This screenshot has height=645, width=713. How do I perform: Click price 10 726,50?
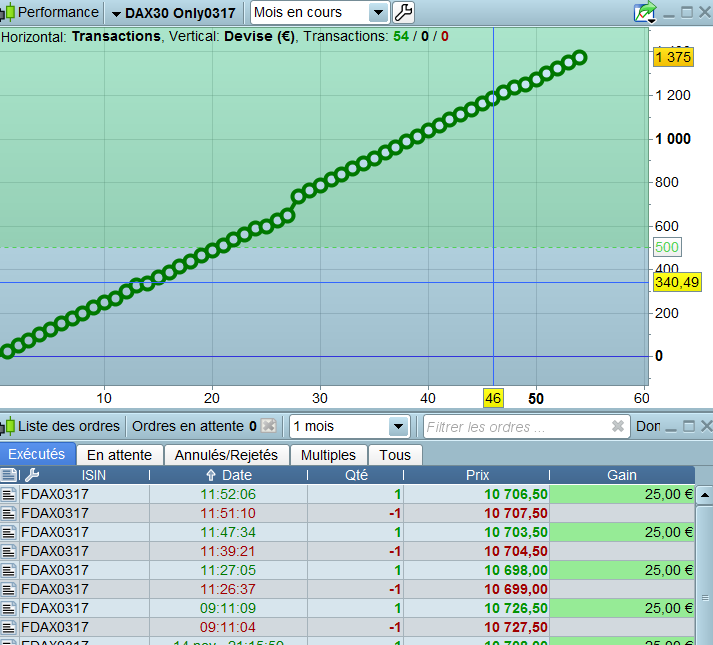(516, 608)
